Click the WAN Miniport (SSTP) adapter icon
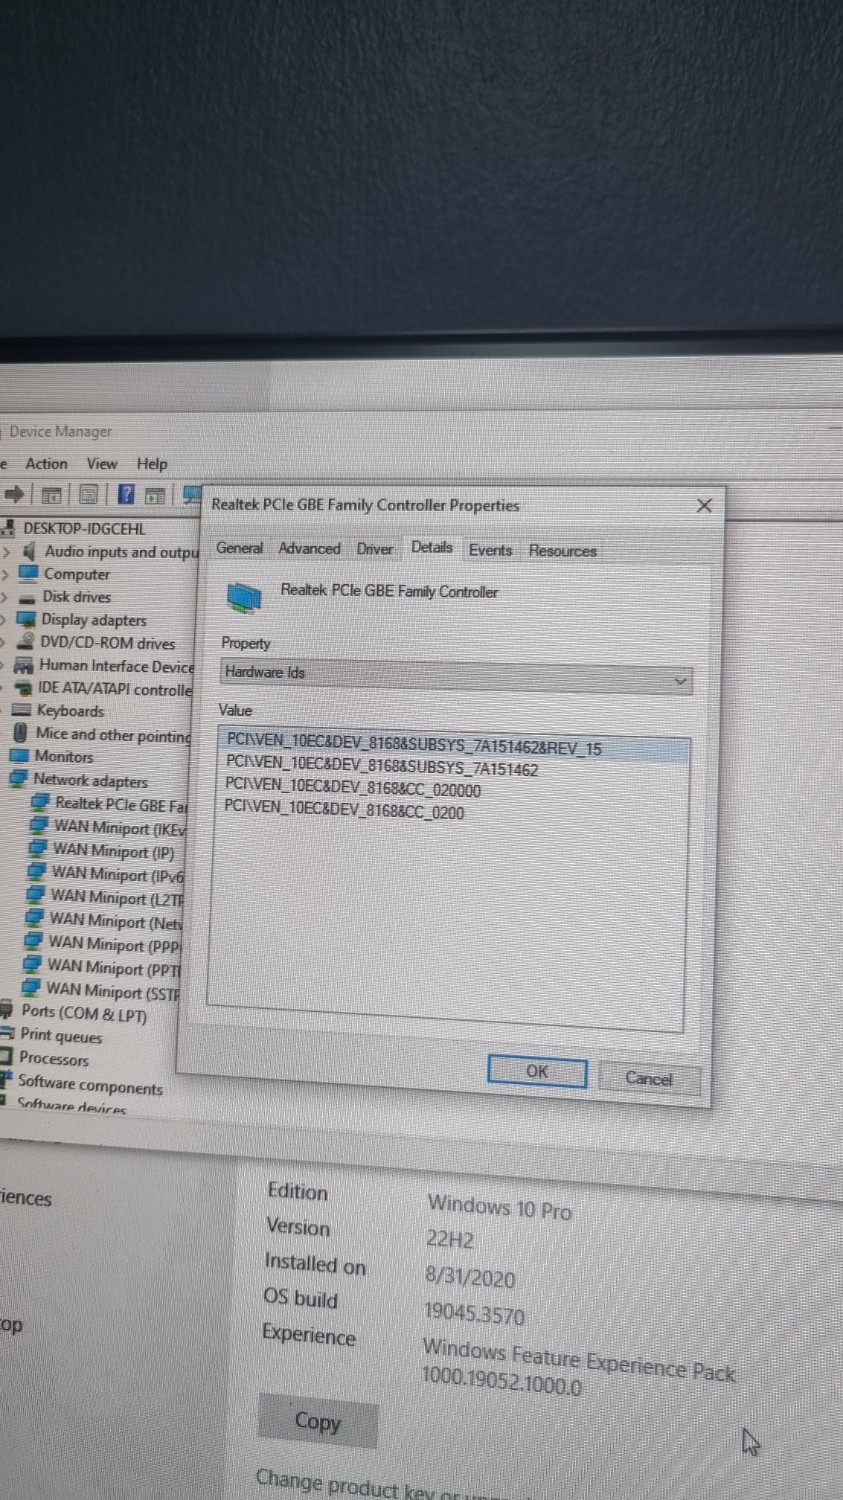 (32, 989)
